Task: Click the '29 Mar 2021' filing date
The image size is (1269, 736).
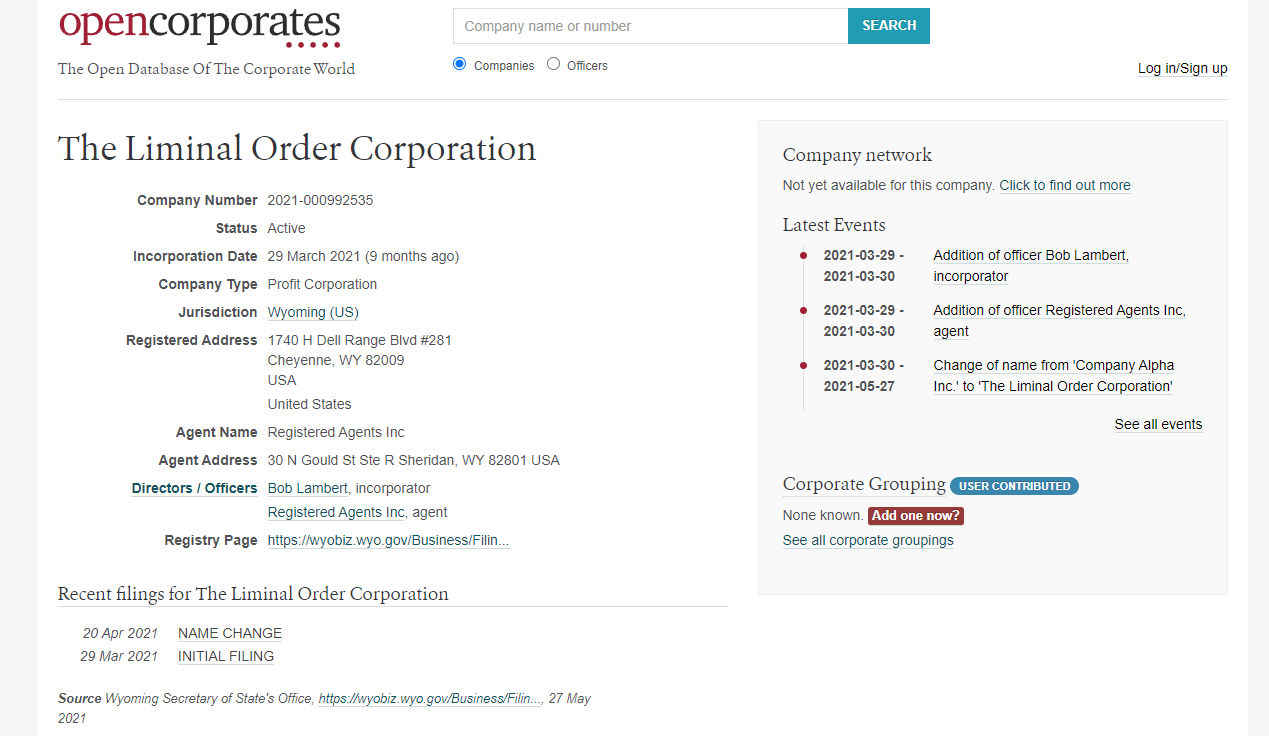Action: 119,656
